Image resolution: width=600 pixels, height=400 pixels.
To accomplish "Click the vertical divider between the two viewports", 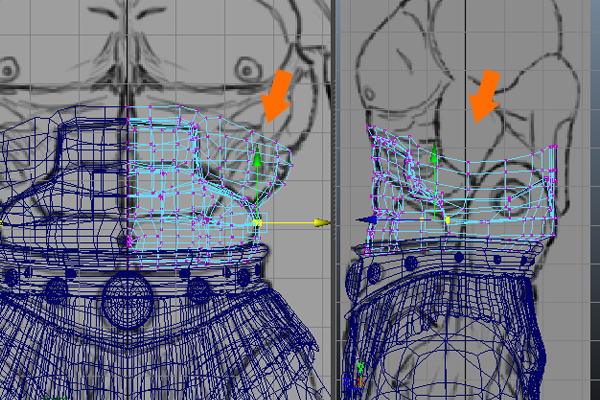I will click(335, 200).
